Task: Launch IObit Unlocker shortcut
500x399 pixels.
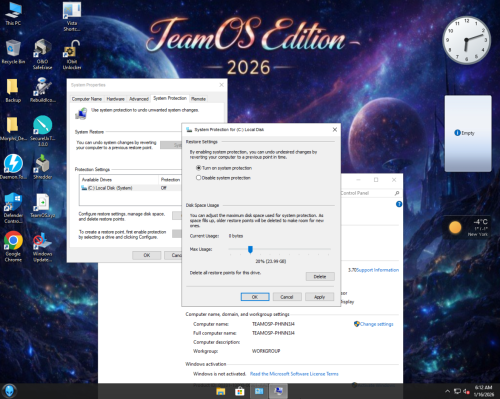Action: click(x=72, y=55)
